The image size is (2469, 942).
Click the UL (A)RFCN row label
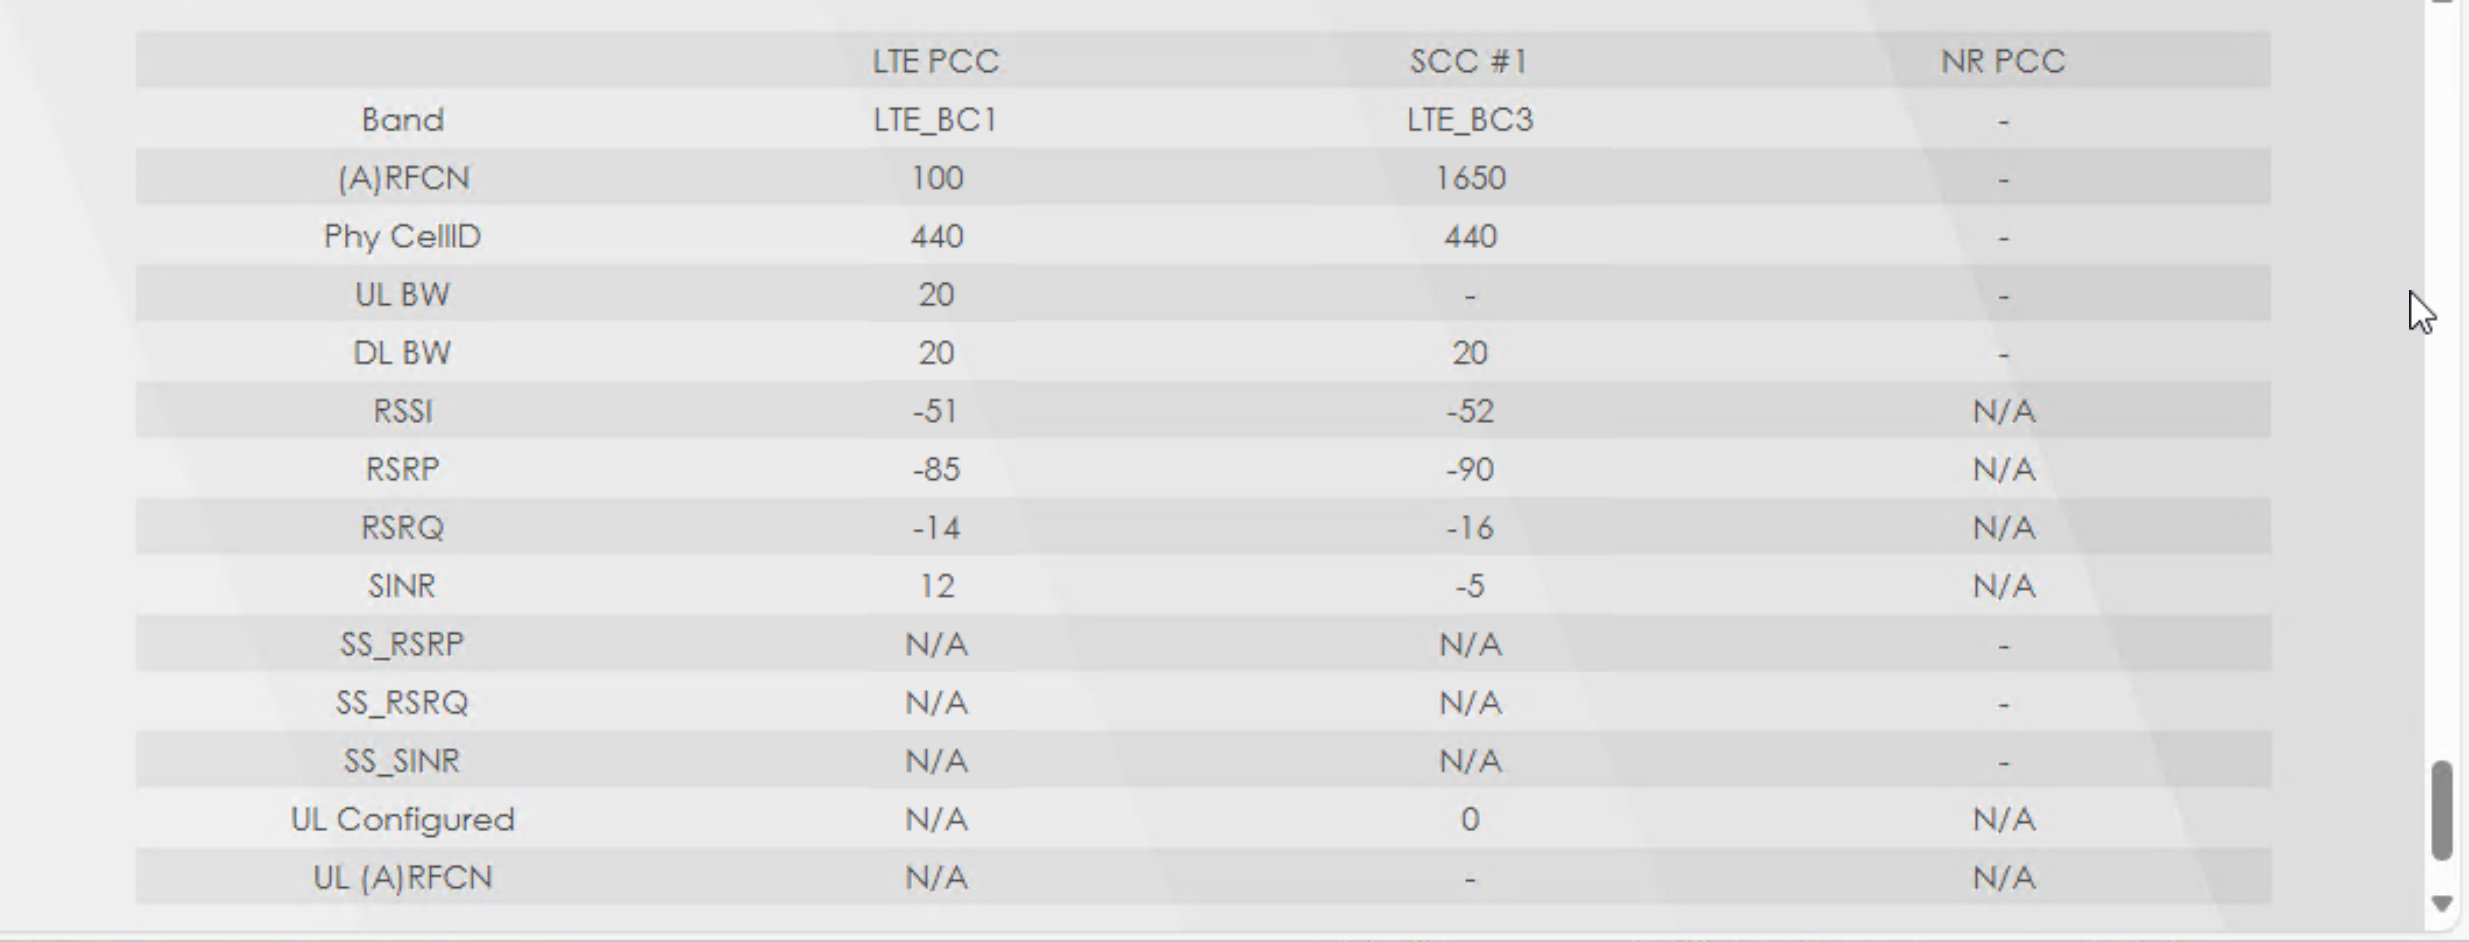coord(402,877)
